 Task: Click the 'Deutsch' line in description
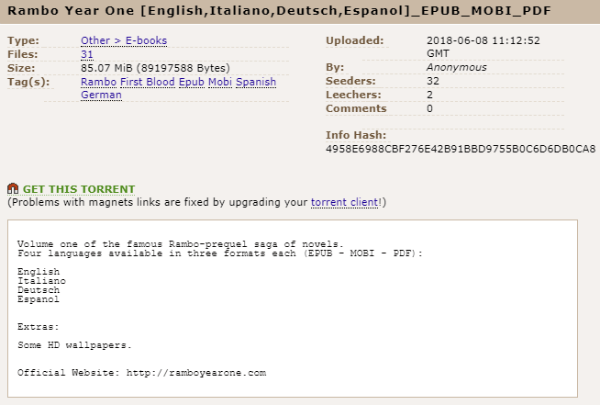click(x=38, y=290)
